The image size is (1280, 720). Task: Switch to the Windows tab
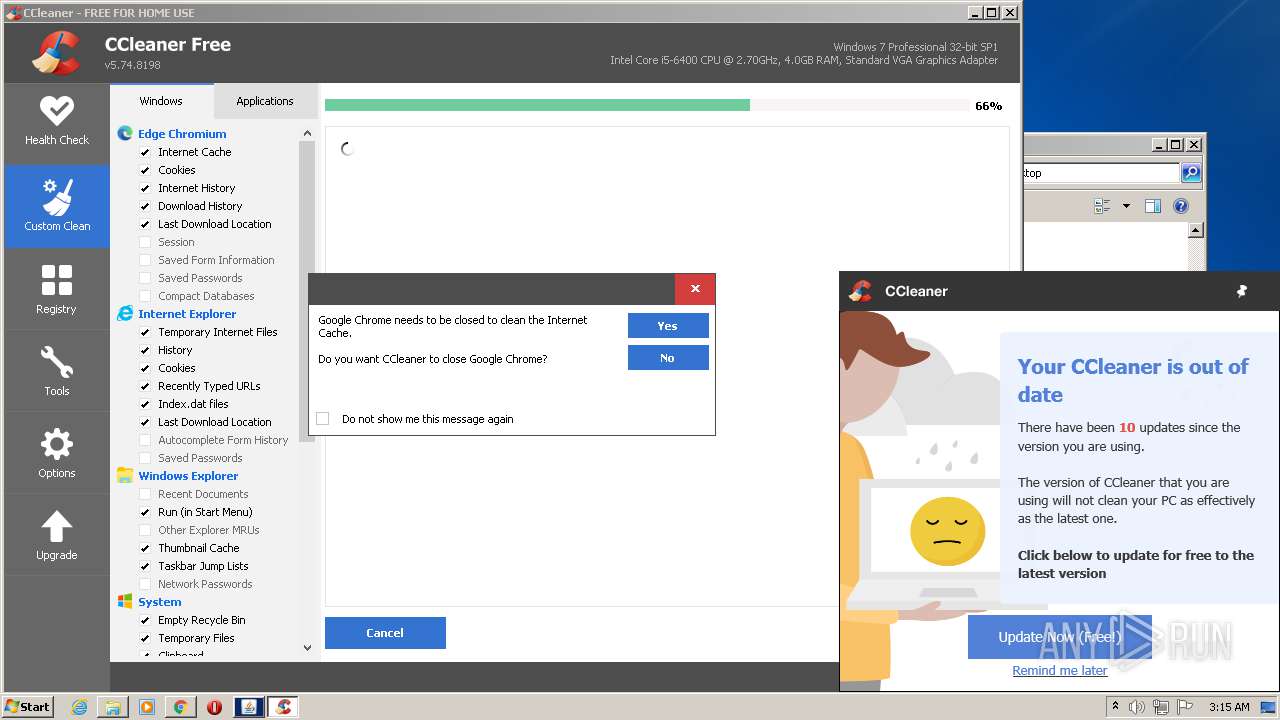tap(161, 101)
